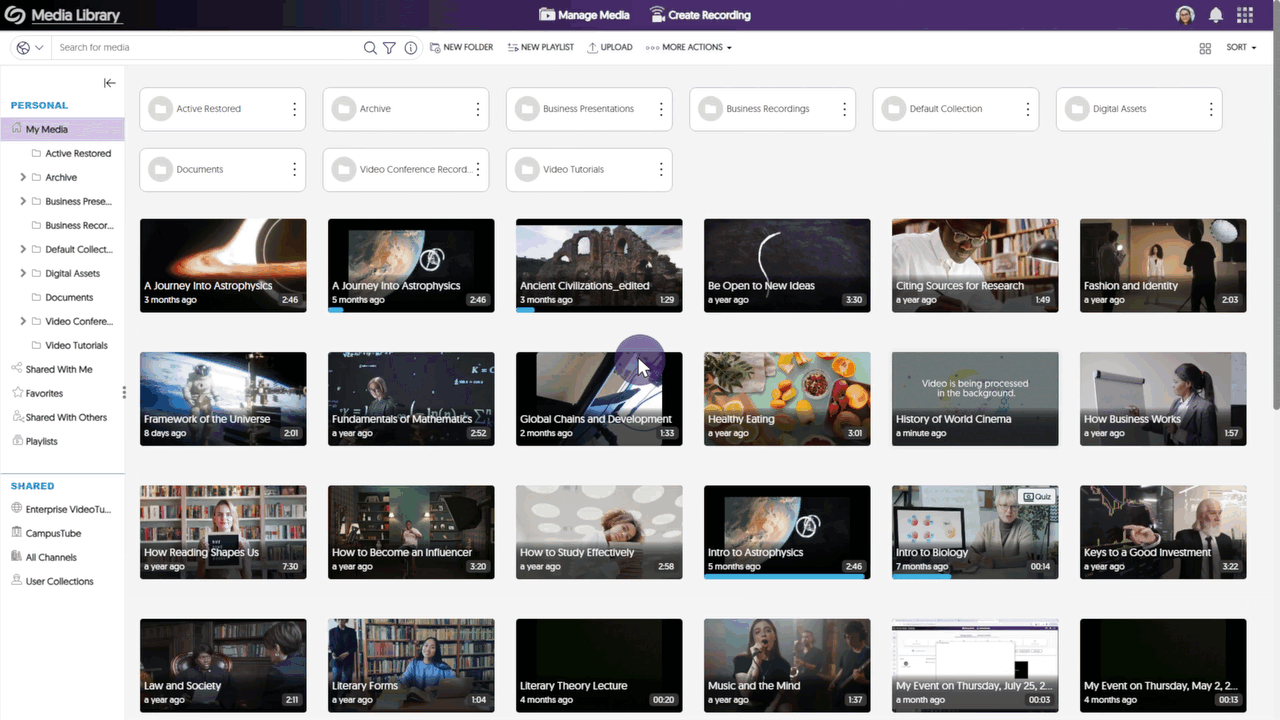Open Manage Media from the top bar
The height and width of the screenshot is (720, 1280).
pos(584,15)
